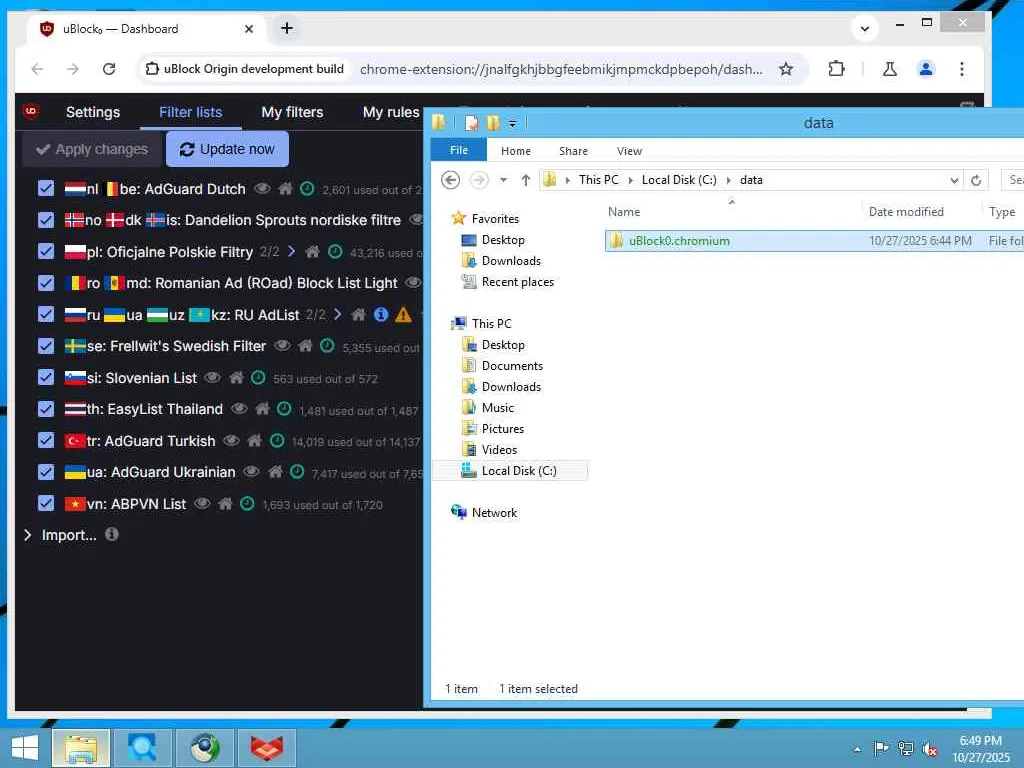Open the File menu in Explorer

(459, 150)
